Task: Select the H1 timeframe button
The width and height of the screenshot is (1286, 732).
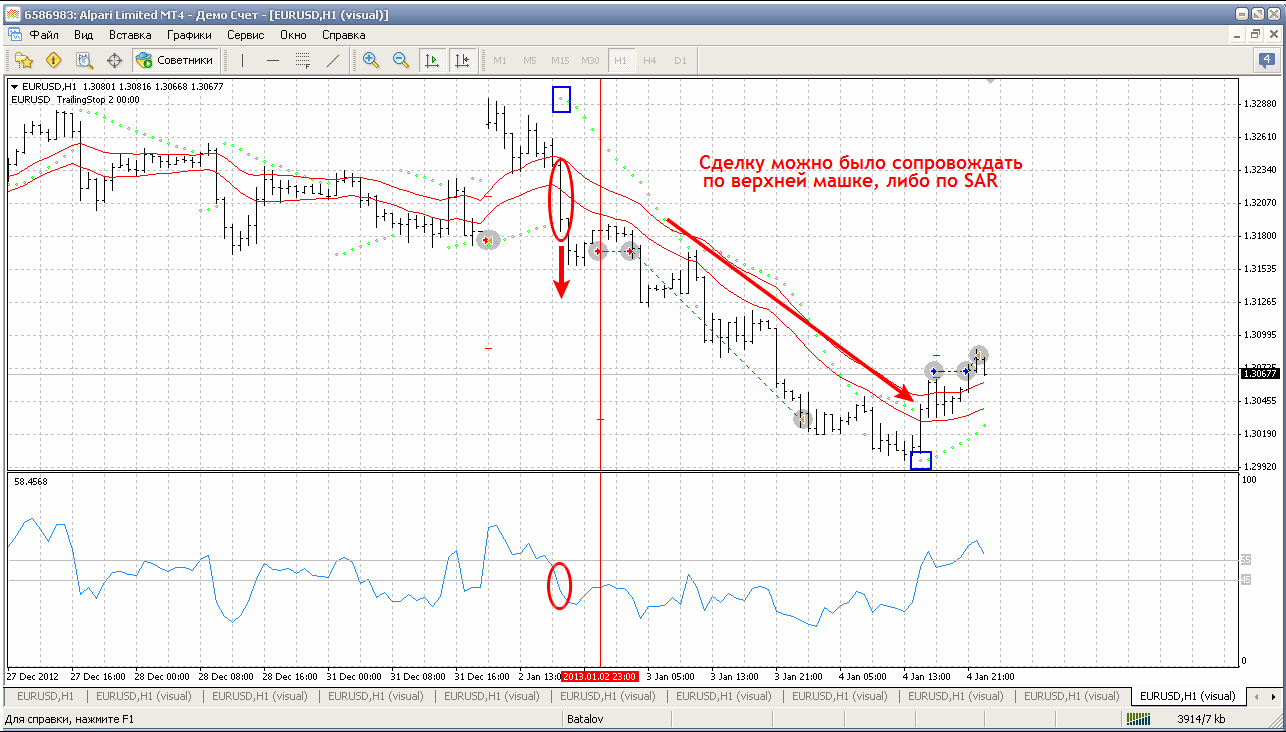Action: (x=620, y=60)
